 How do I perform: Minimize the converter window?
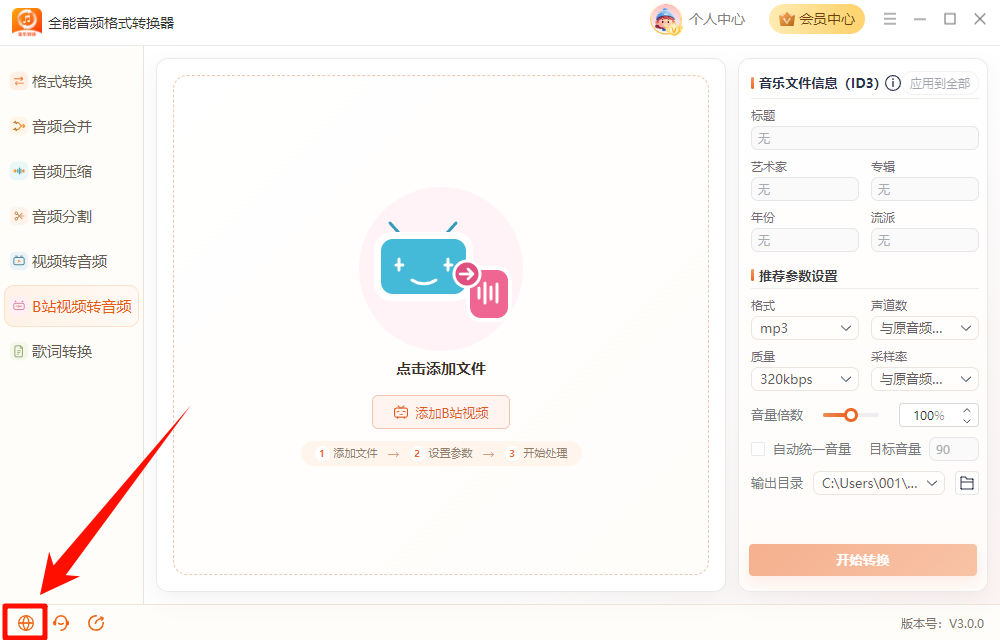pos(920,19)
